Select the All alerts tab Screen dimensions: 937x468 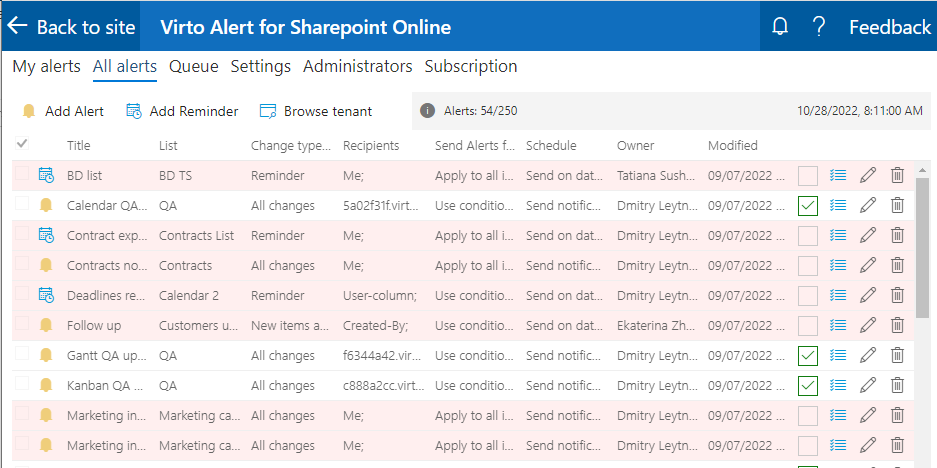click(x=125, y=66)
